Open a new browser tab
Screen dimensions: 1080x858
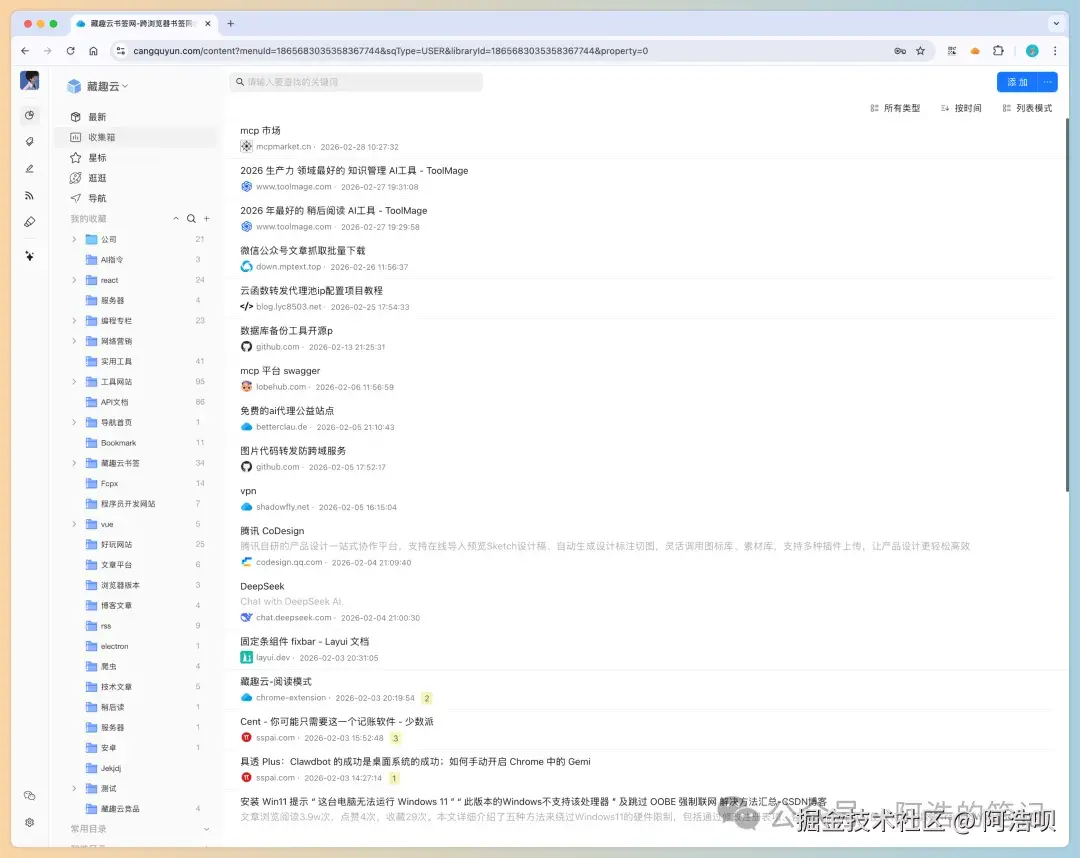coord(231,23)
